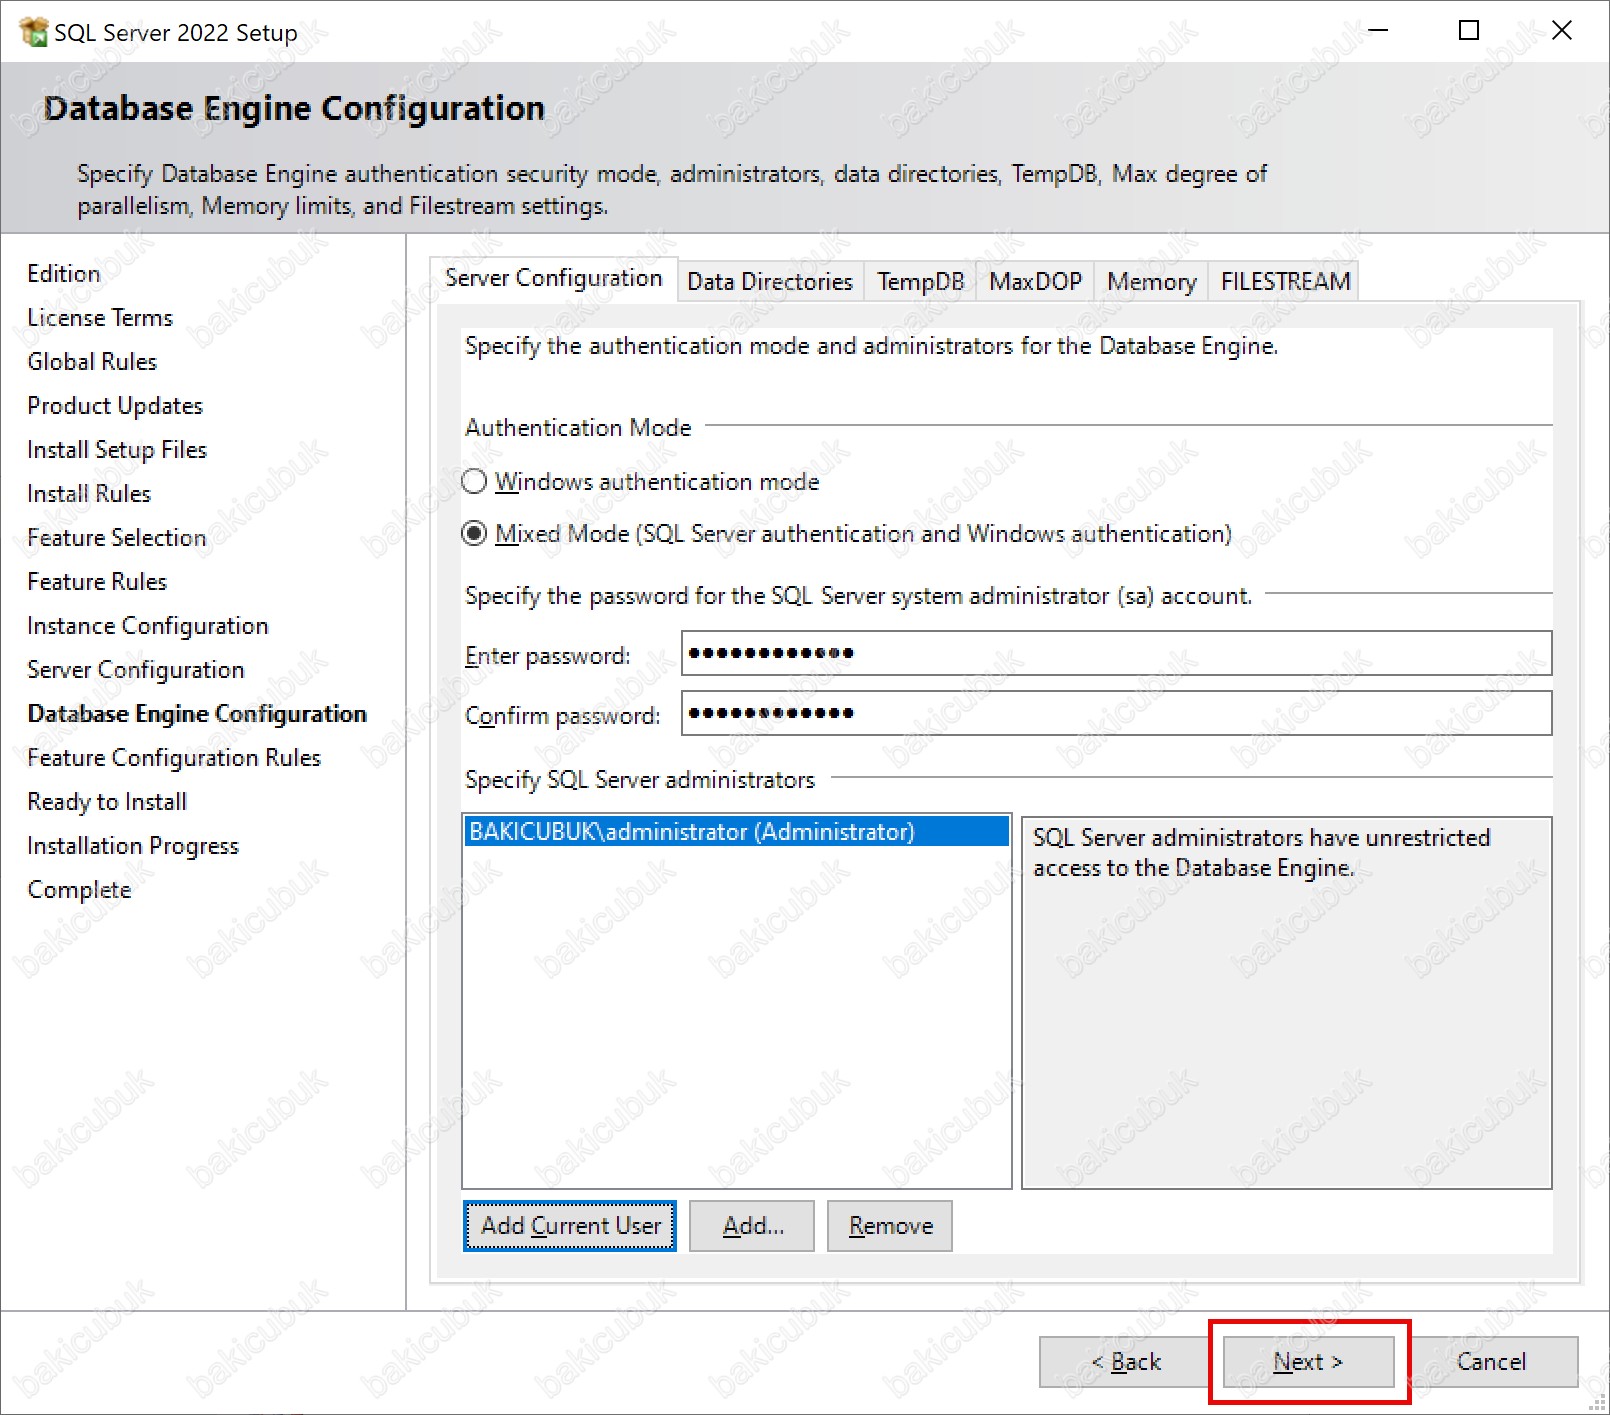Viewport: 1610px width, 1415px height.
Task: Click Product Updates step in sidebar
Action: [115, 406]
